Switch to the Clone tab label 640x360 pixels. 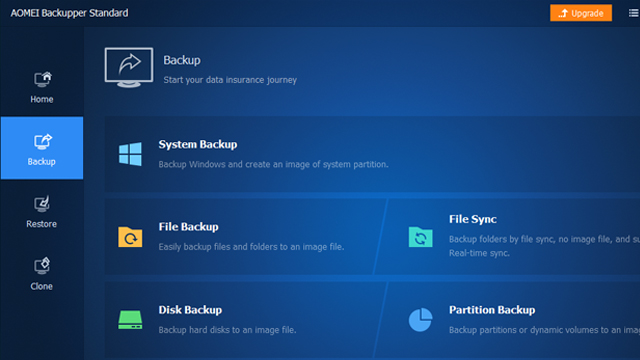click(x=42, y=287)
